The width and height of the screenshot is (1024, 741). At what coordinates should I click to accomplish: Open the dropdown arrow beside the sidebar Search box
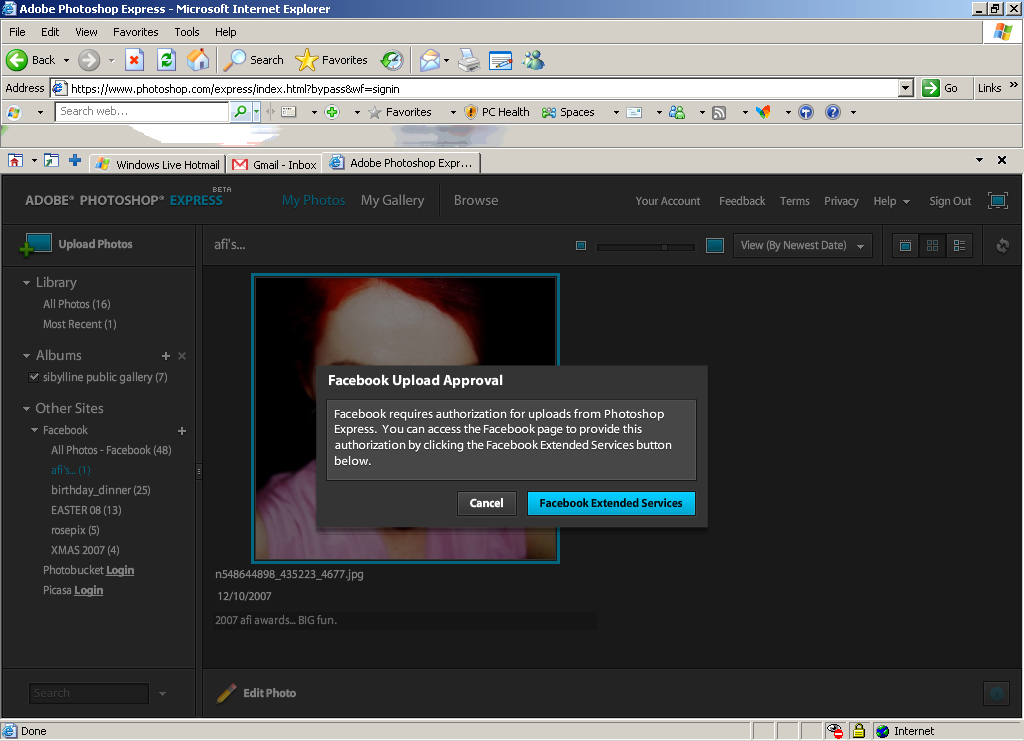click(x=163, y=693)
